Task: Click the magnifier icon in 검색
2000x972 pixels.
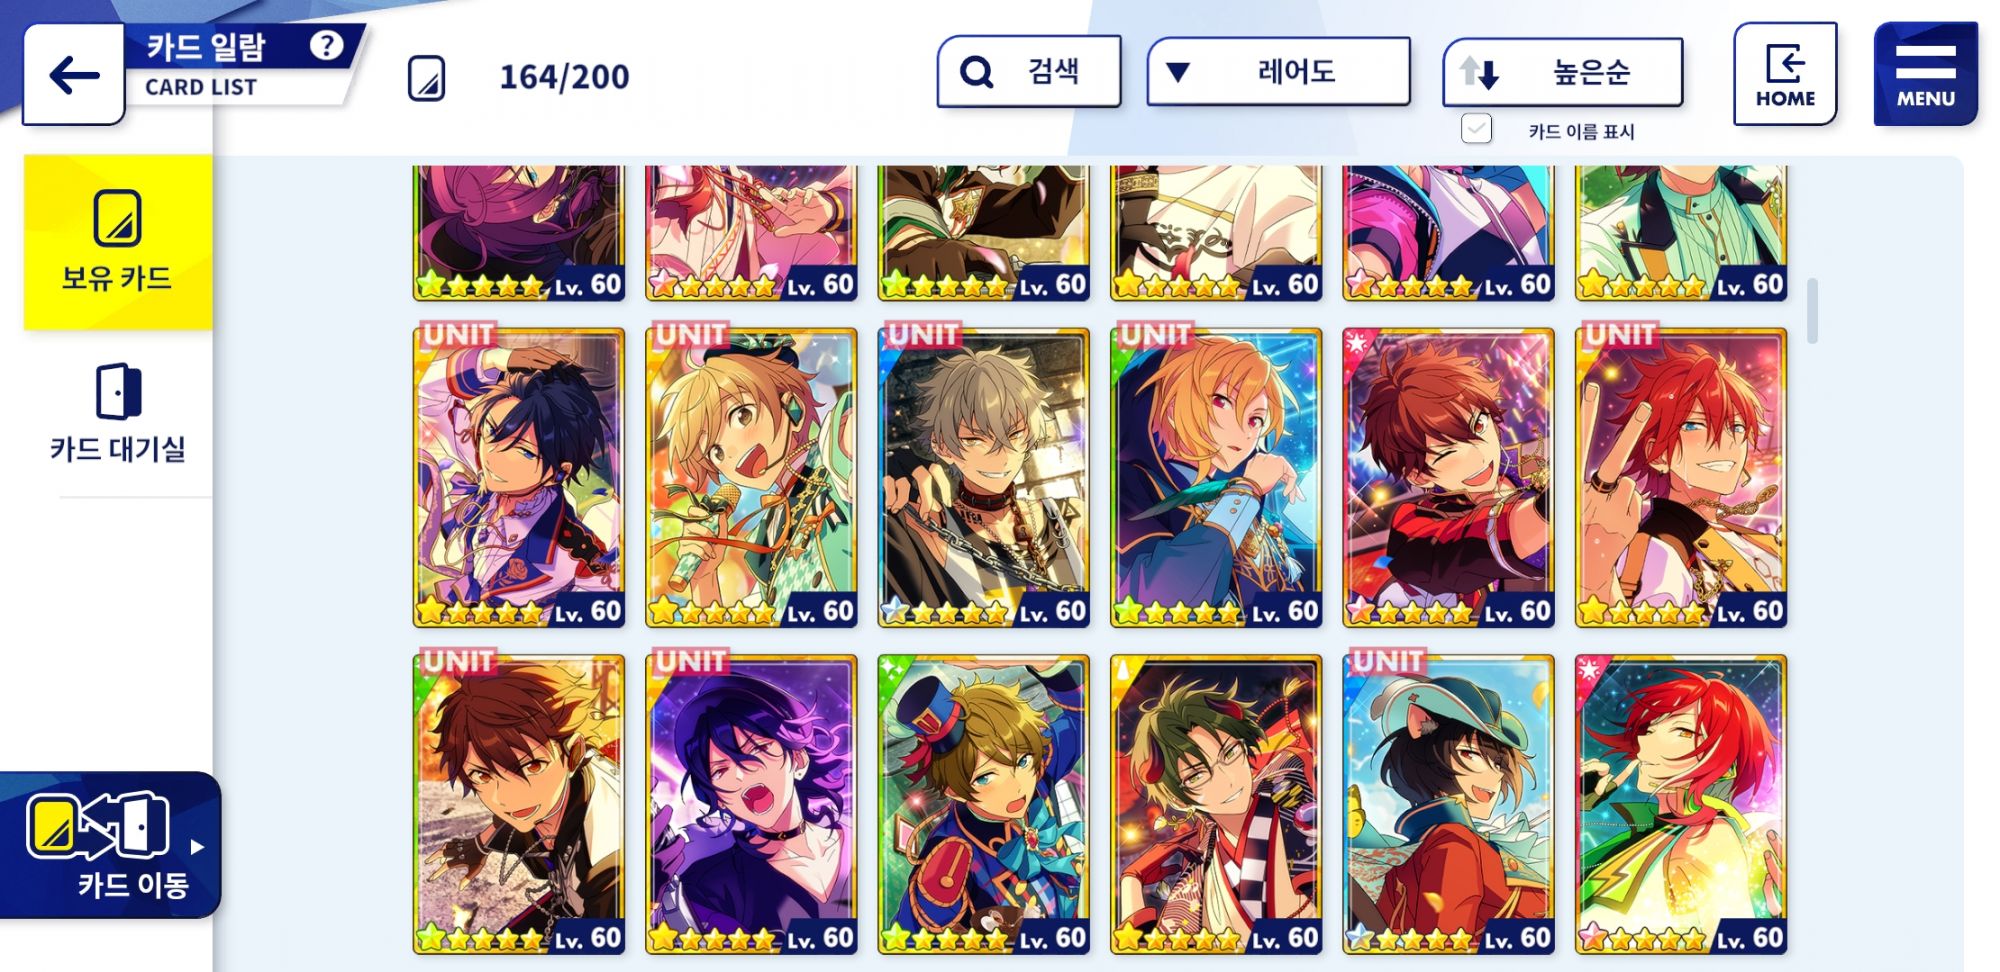Action: click(x=976, y=72)
